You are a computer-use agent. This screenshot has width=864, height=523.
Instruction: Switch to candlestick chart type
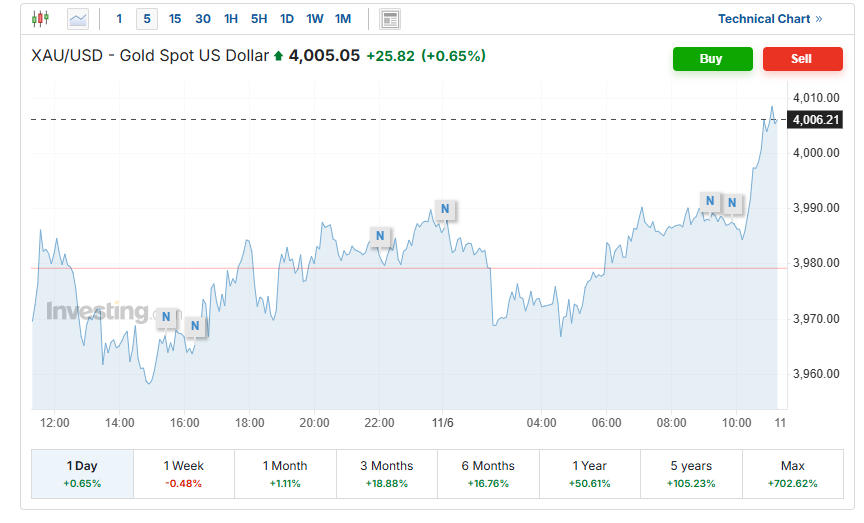click(x=40, y=19)
